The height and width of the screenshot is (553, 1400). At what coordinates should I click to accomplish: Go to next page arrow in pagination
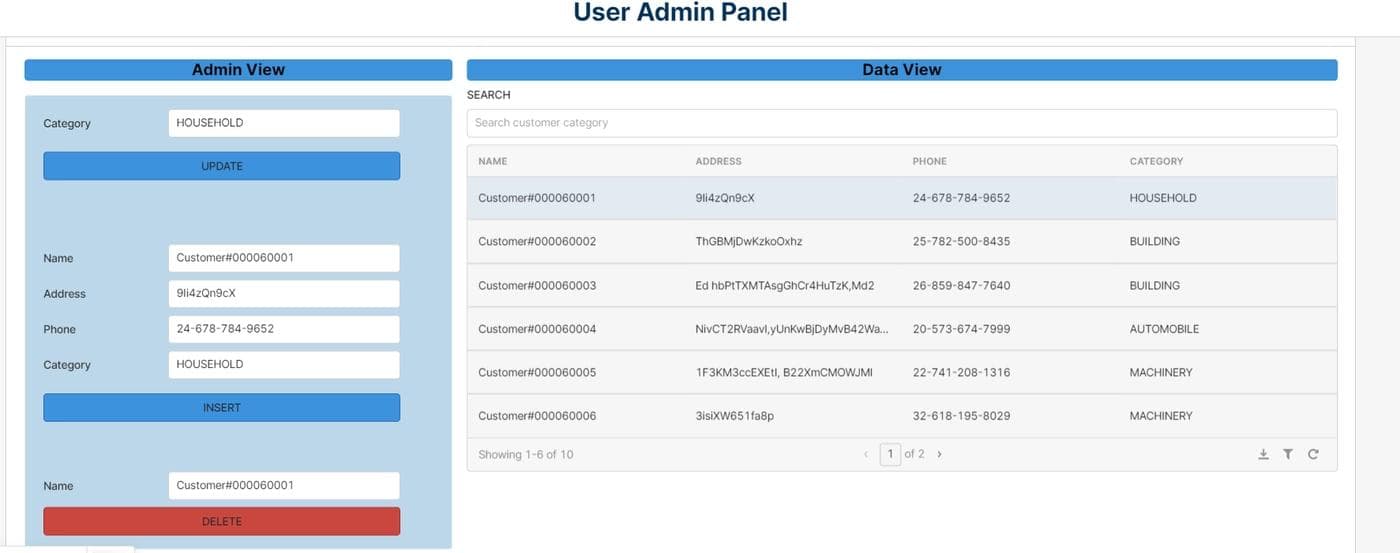click(x=939, y=454)
